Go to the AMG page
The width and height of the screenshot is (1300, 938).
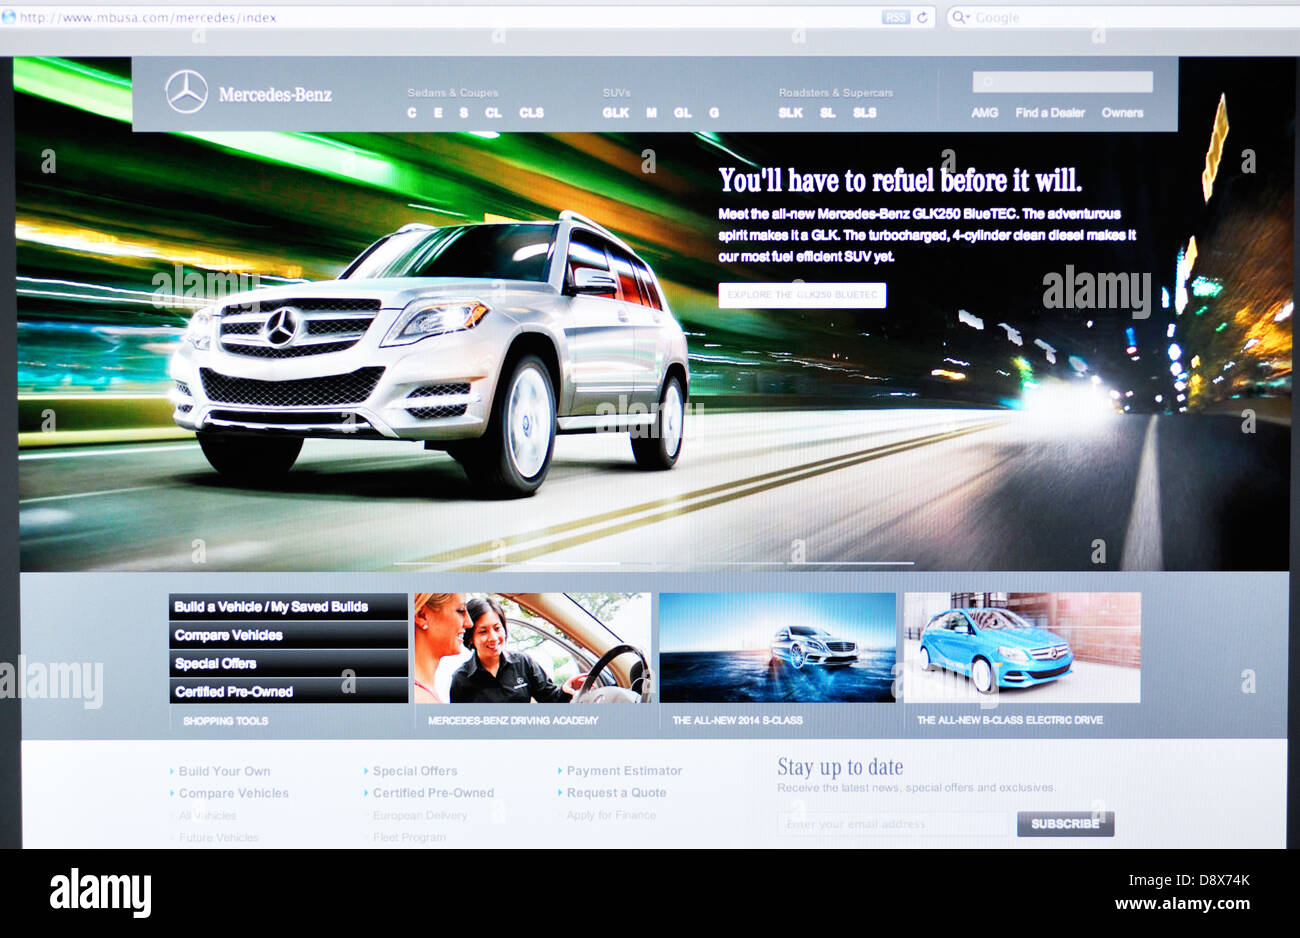985,113
